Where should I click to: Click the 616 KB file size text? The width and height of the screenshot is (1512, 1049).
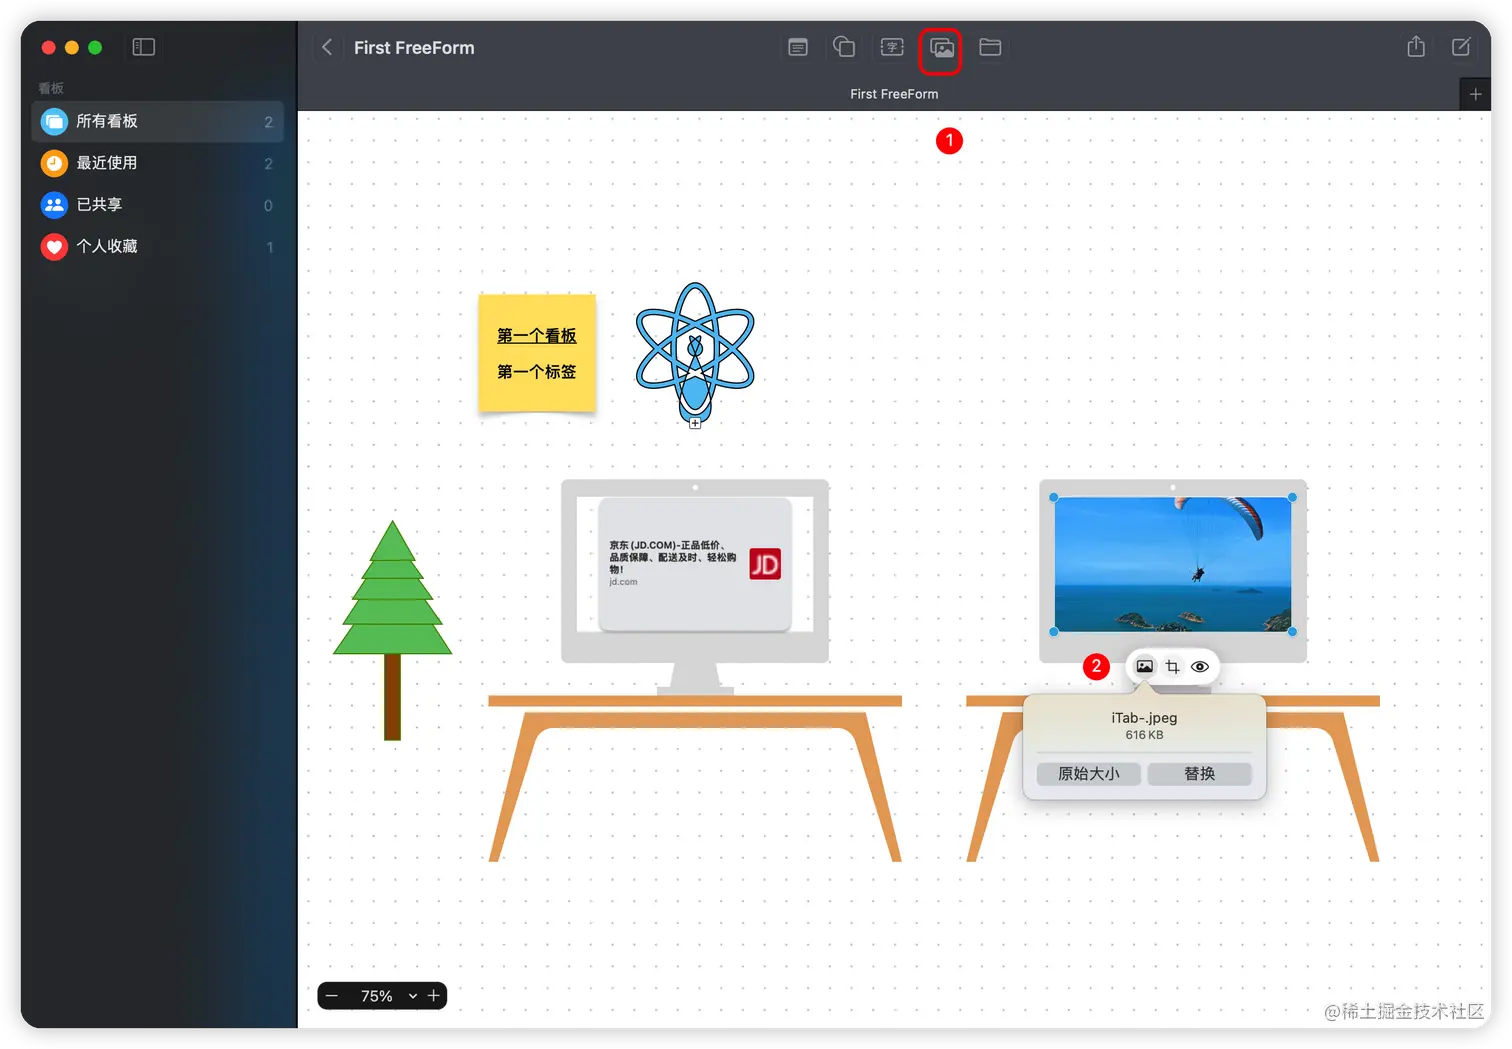click(1144, 735)
